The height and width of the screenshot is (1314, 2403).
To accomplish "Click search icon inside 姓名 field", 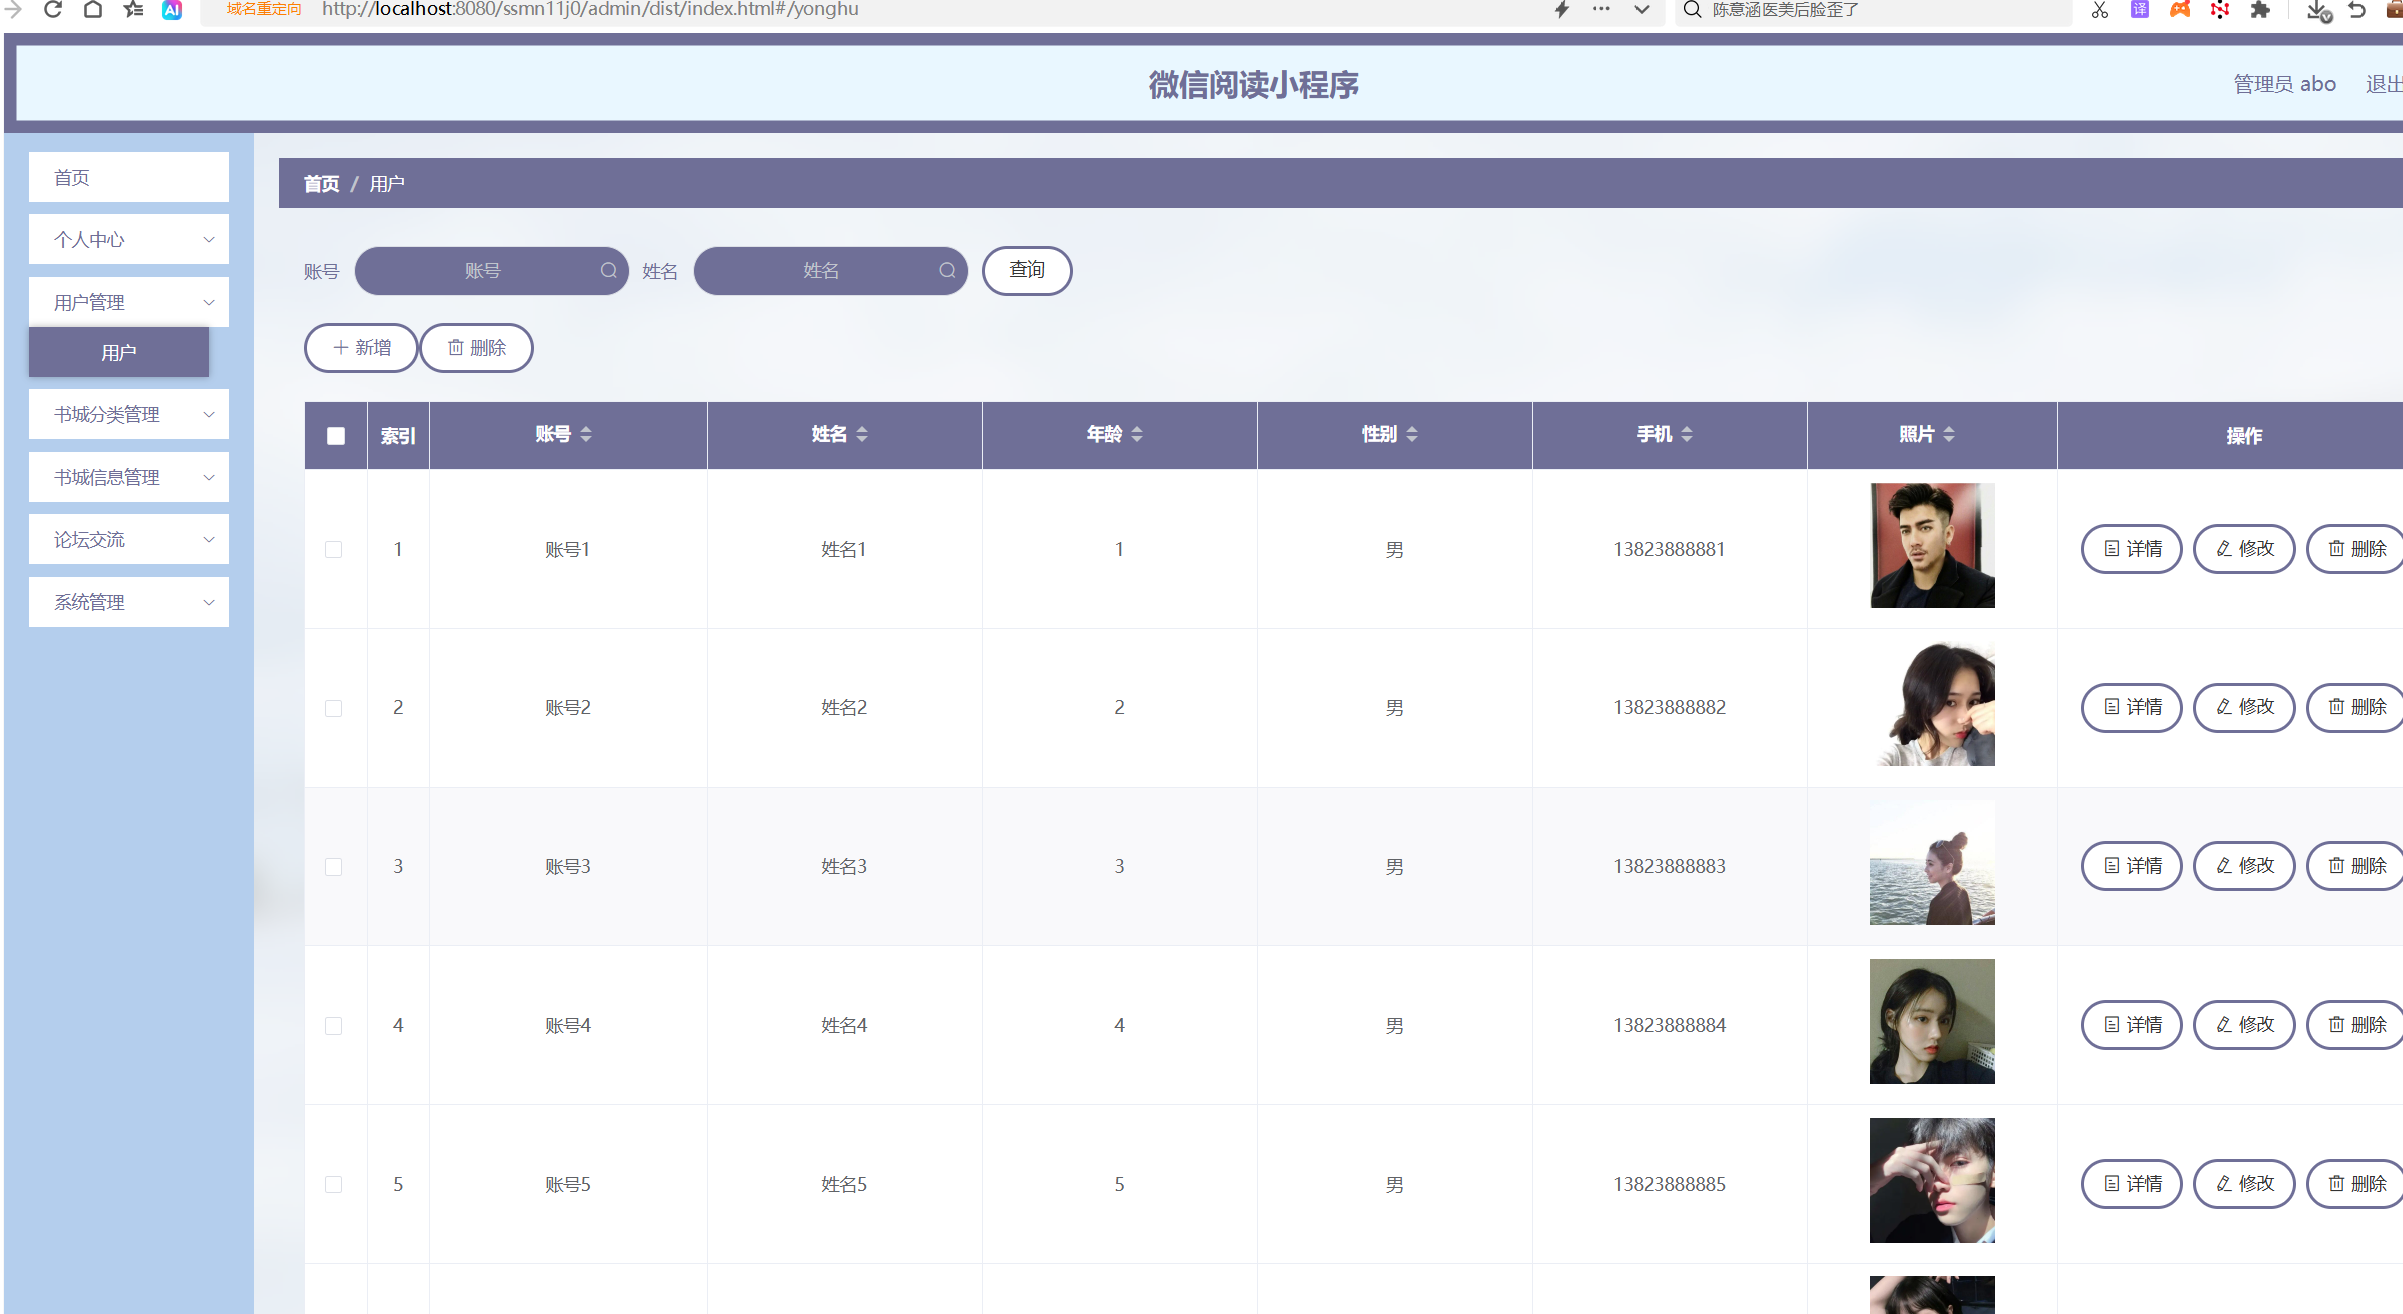I will [947, 271].
